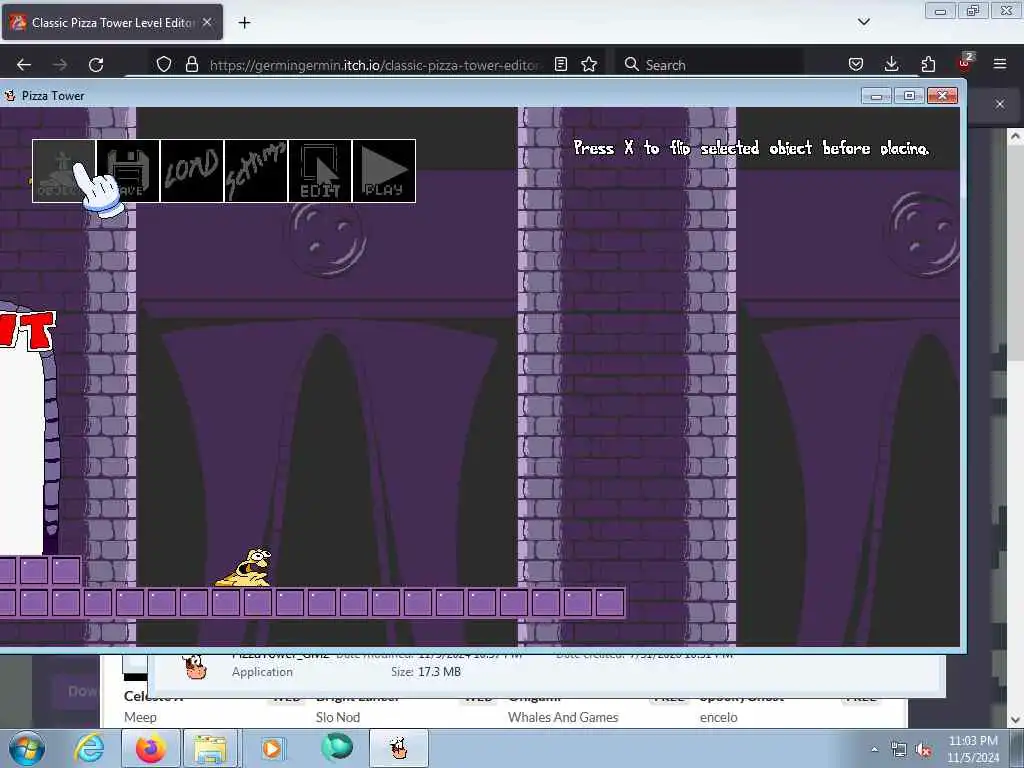Open Windows Explorer from the taskbar
Image resolution: width=1024 pixels, height=768 pixels.
tap(210, 748)
